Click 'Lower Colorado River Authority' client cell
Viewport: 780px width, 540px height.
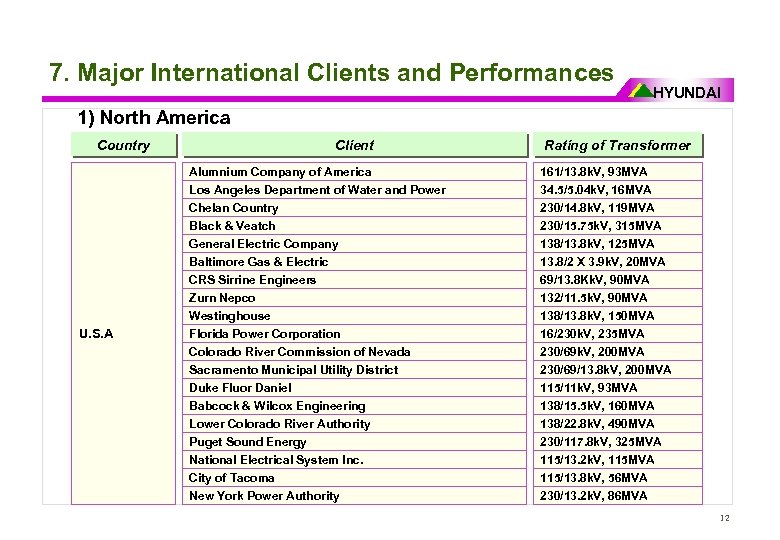point(354,423)
